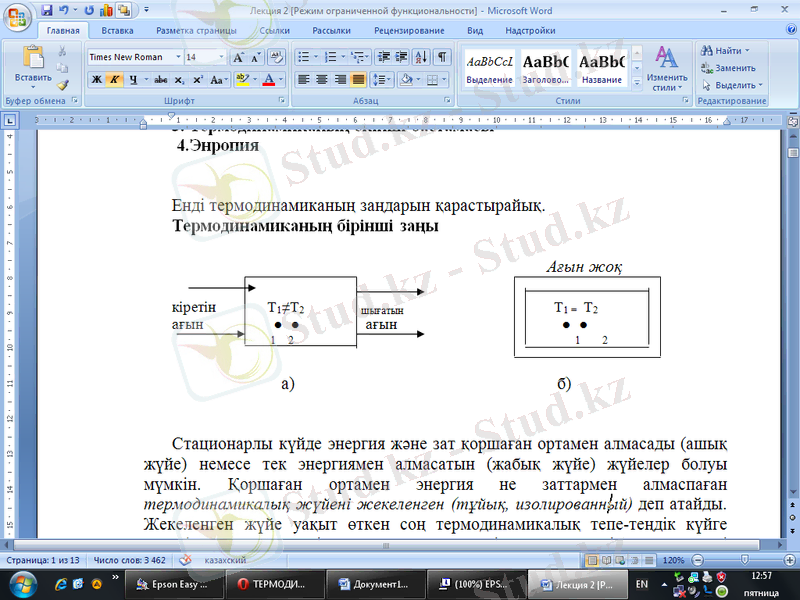Click the Cut scissors icon
This screenshot has width=800, height=600.
[63, 53]
